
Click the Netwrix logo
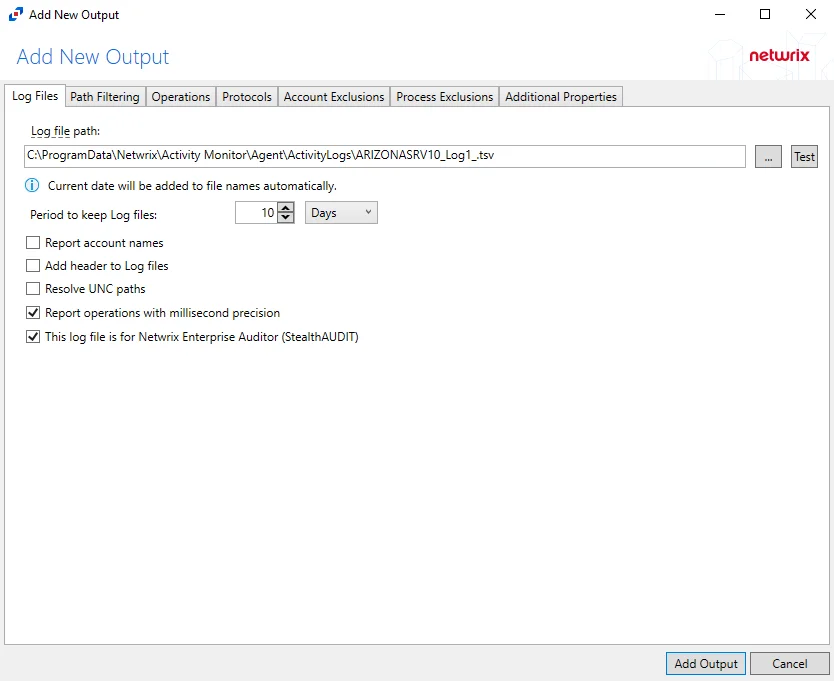pyautogui.click(x=779, y=55)
